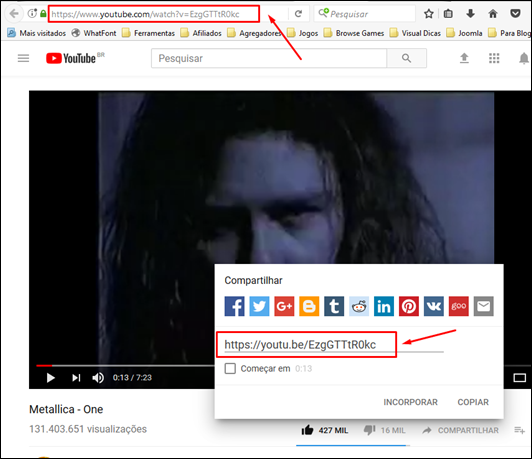
Task: Toggle theater mode icon
Action: pyautogui.click(x=519, y=378)
